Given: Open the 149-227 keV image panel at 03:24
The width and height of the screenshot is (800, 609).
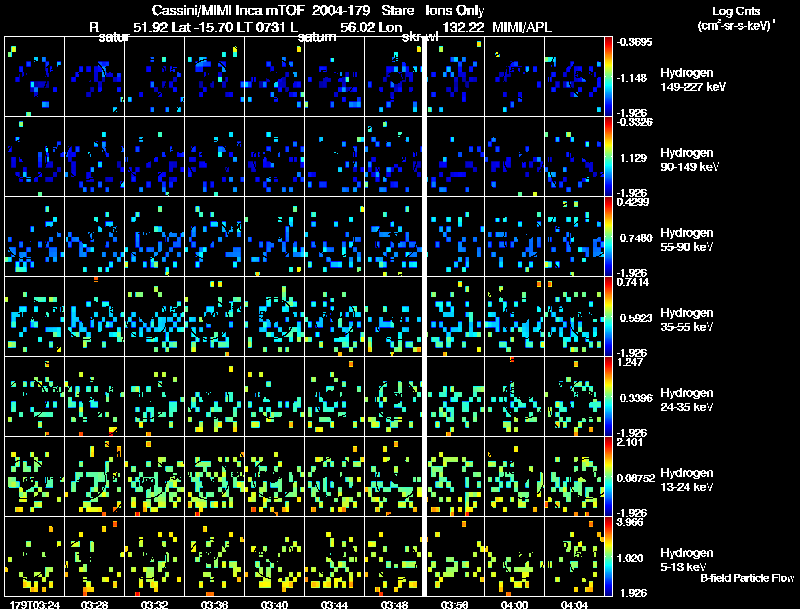Looking at the screenshot, I should click(35, 77).
